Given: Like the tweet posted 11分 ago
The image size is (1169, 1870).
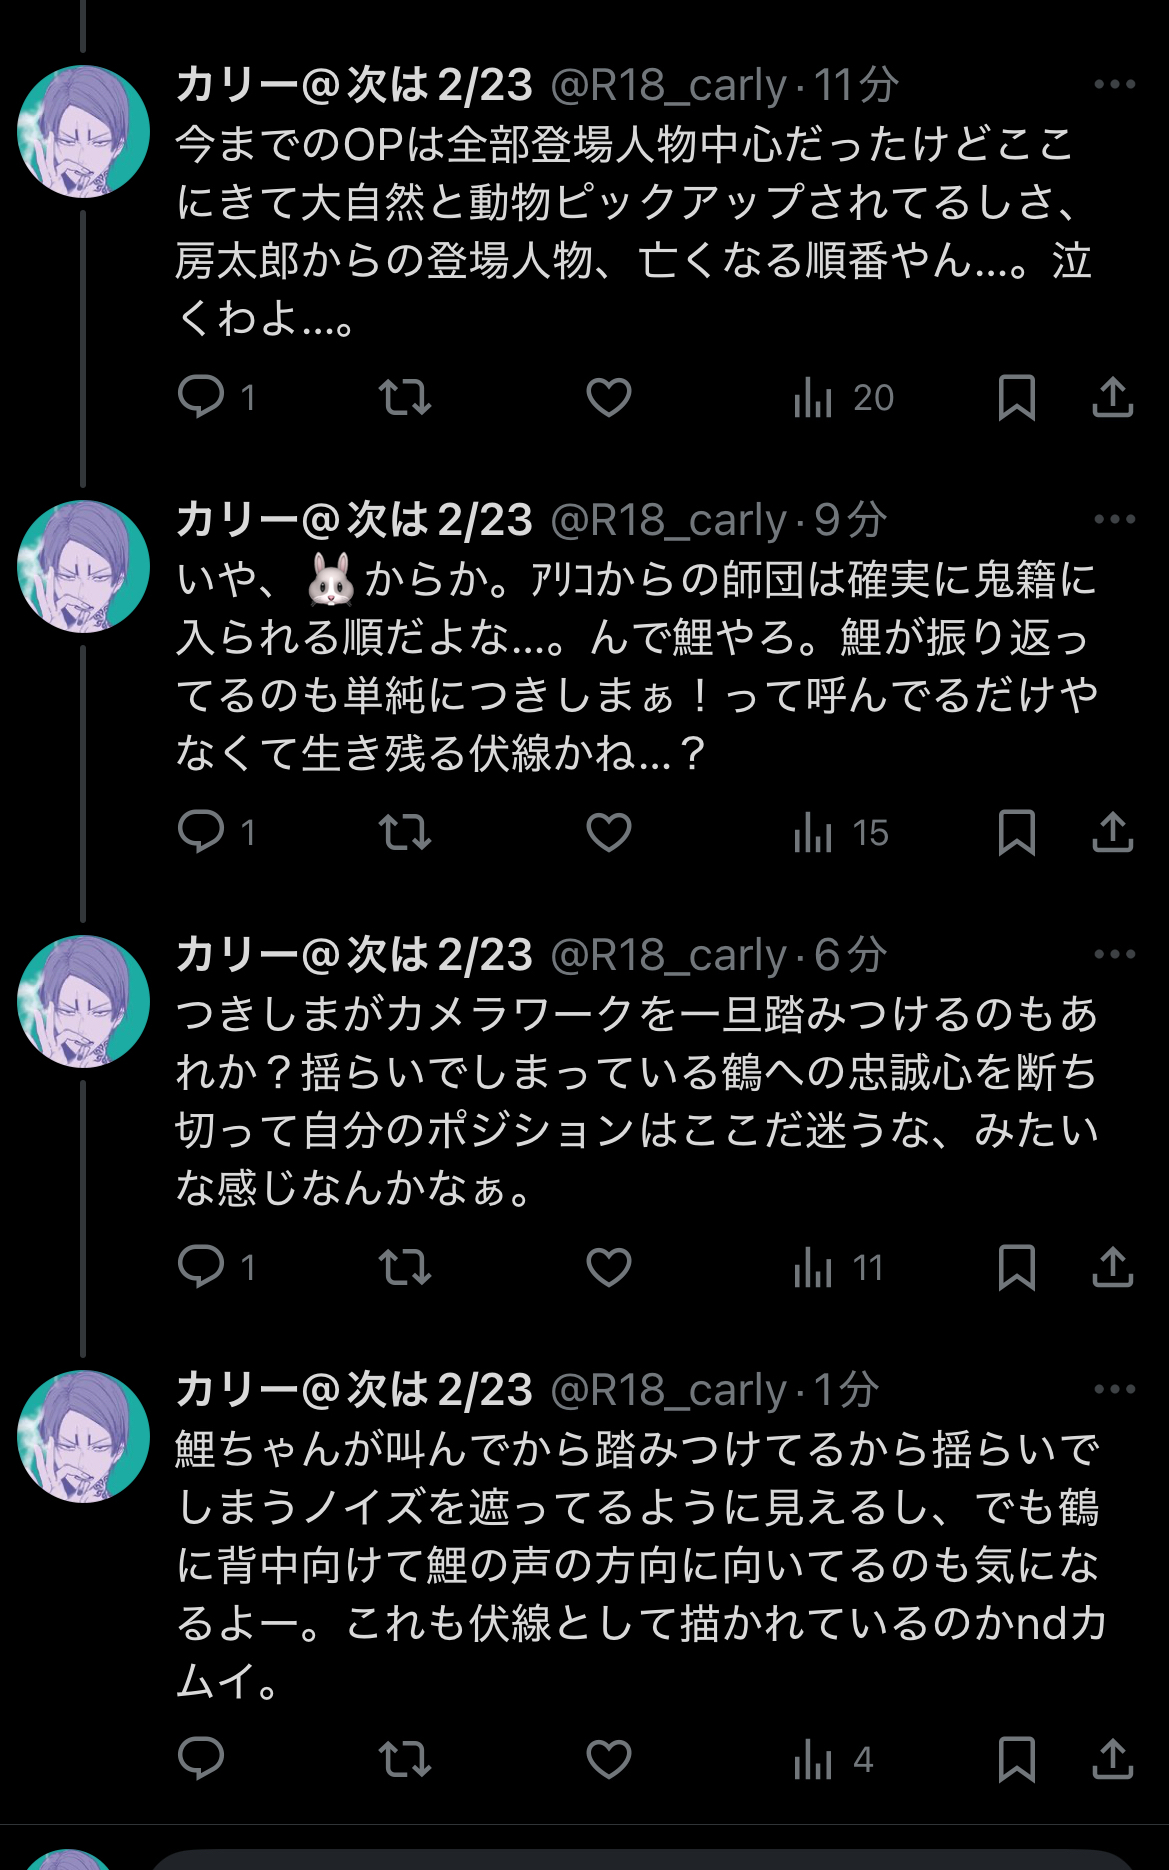Looking at the screenshot, I should pos(608,397).
